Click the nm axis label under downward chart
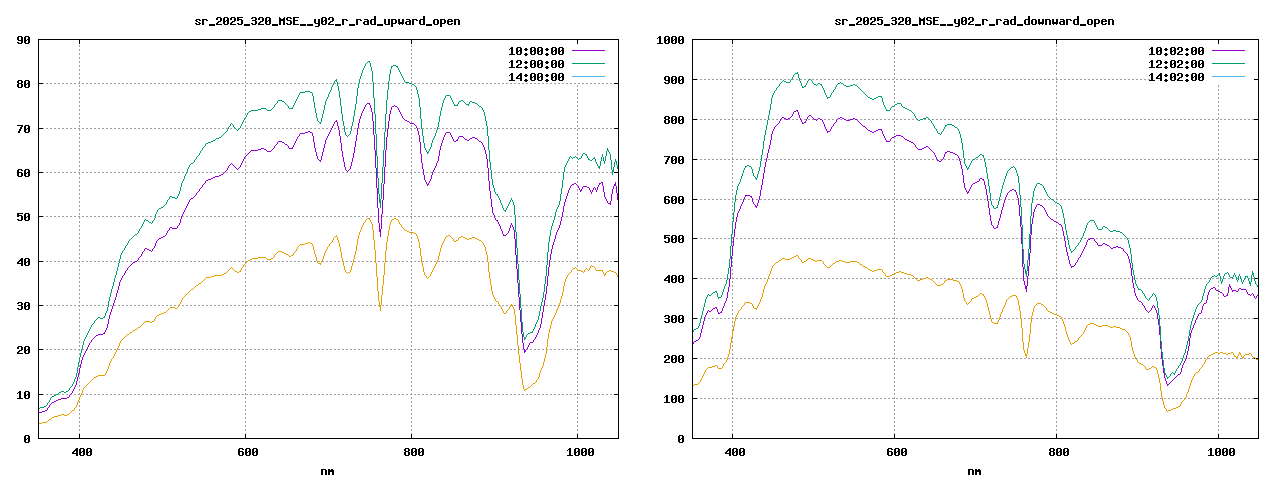The image size is (1280, 480). pos(974,470)
